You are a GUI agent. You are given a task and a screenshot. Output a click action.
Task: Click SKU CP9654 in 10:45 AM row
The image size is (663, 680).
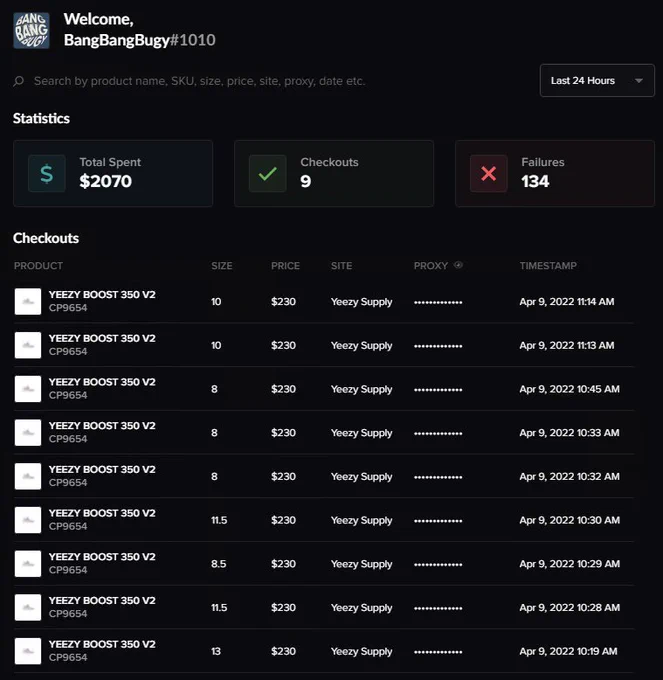[68, 396]
